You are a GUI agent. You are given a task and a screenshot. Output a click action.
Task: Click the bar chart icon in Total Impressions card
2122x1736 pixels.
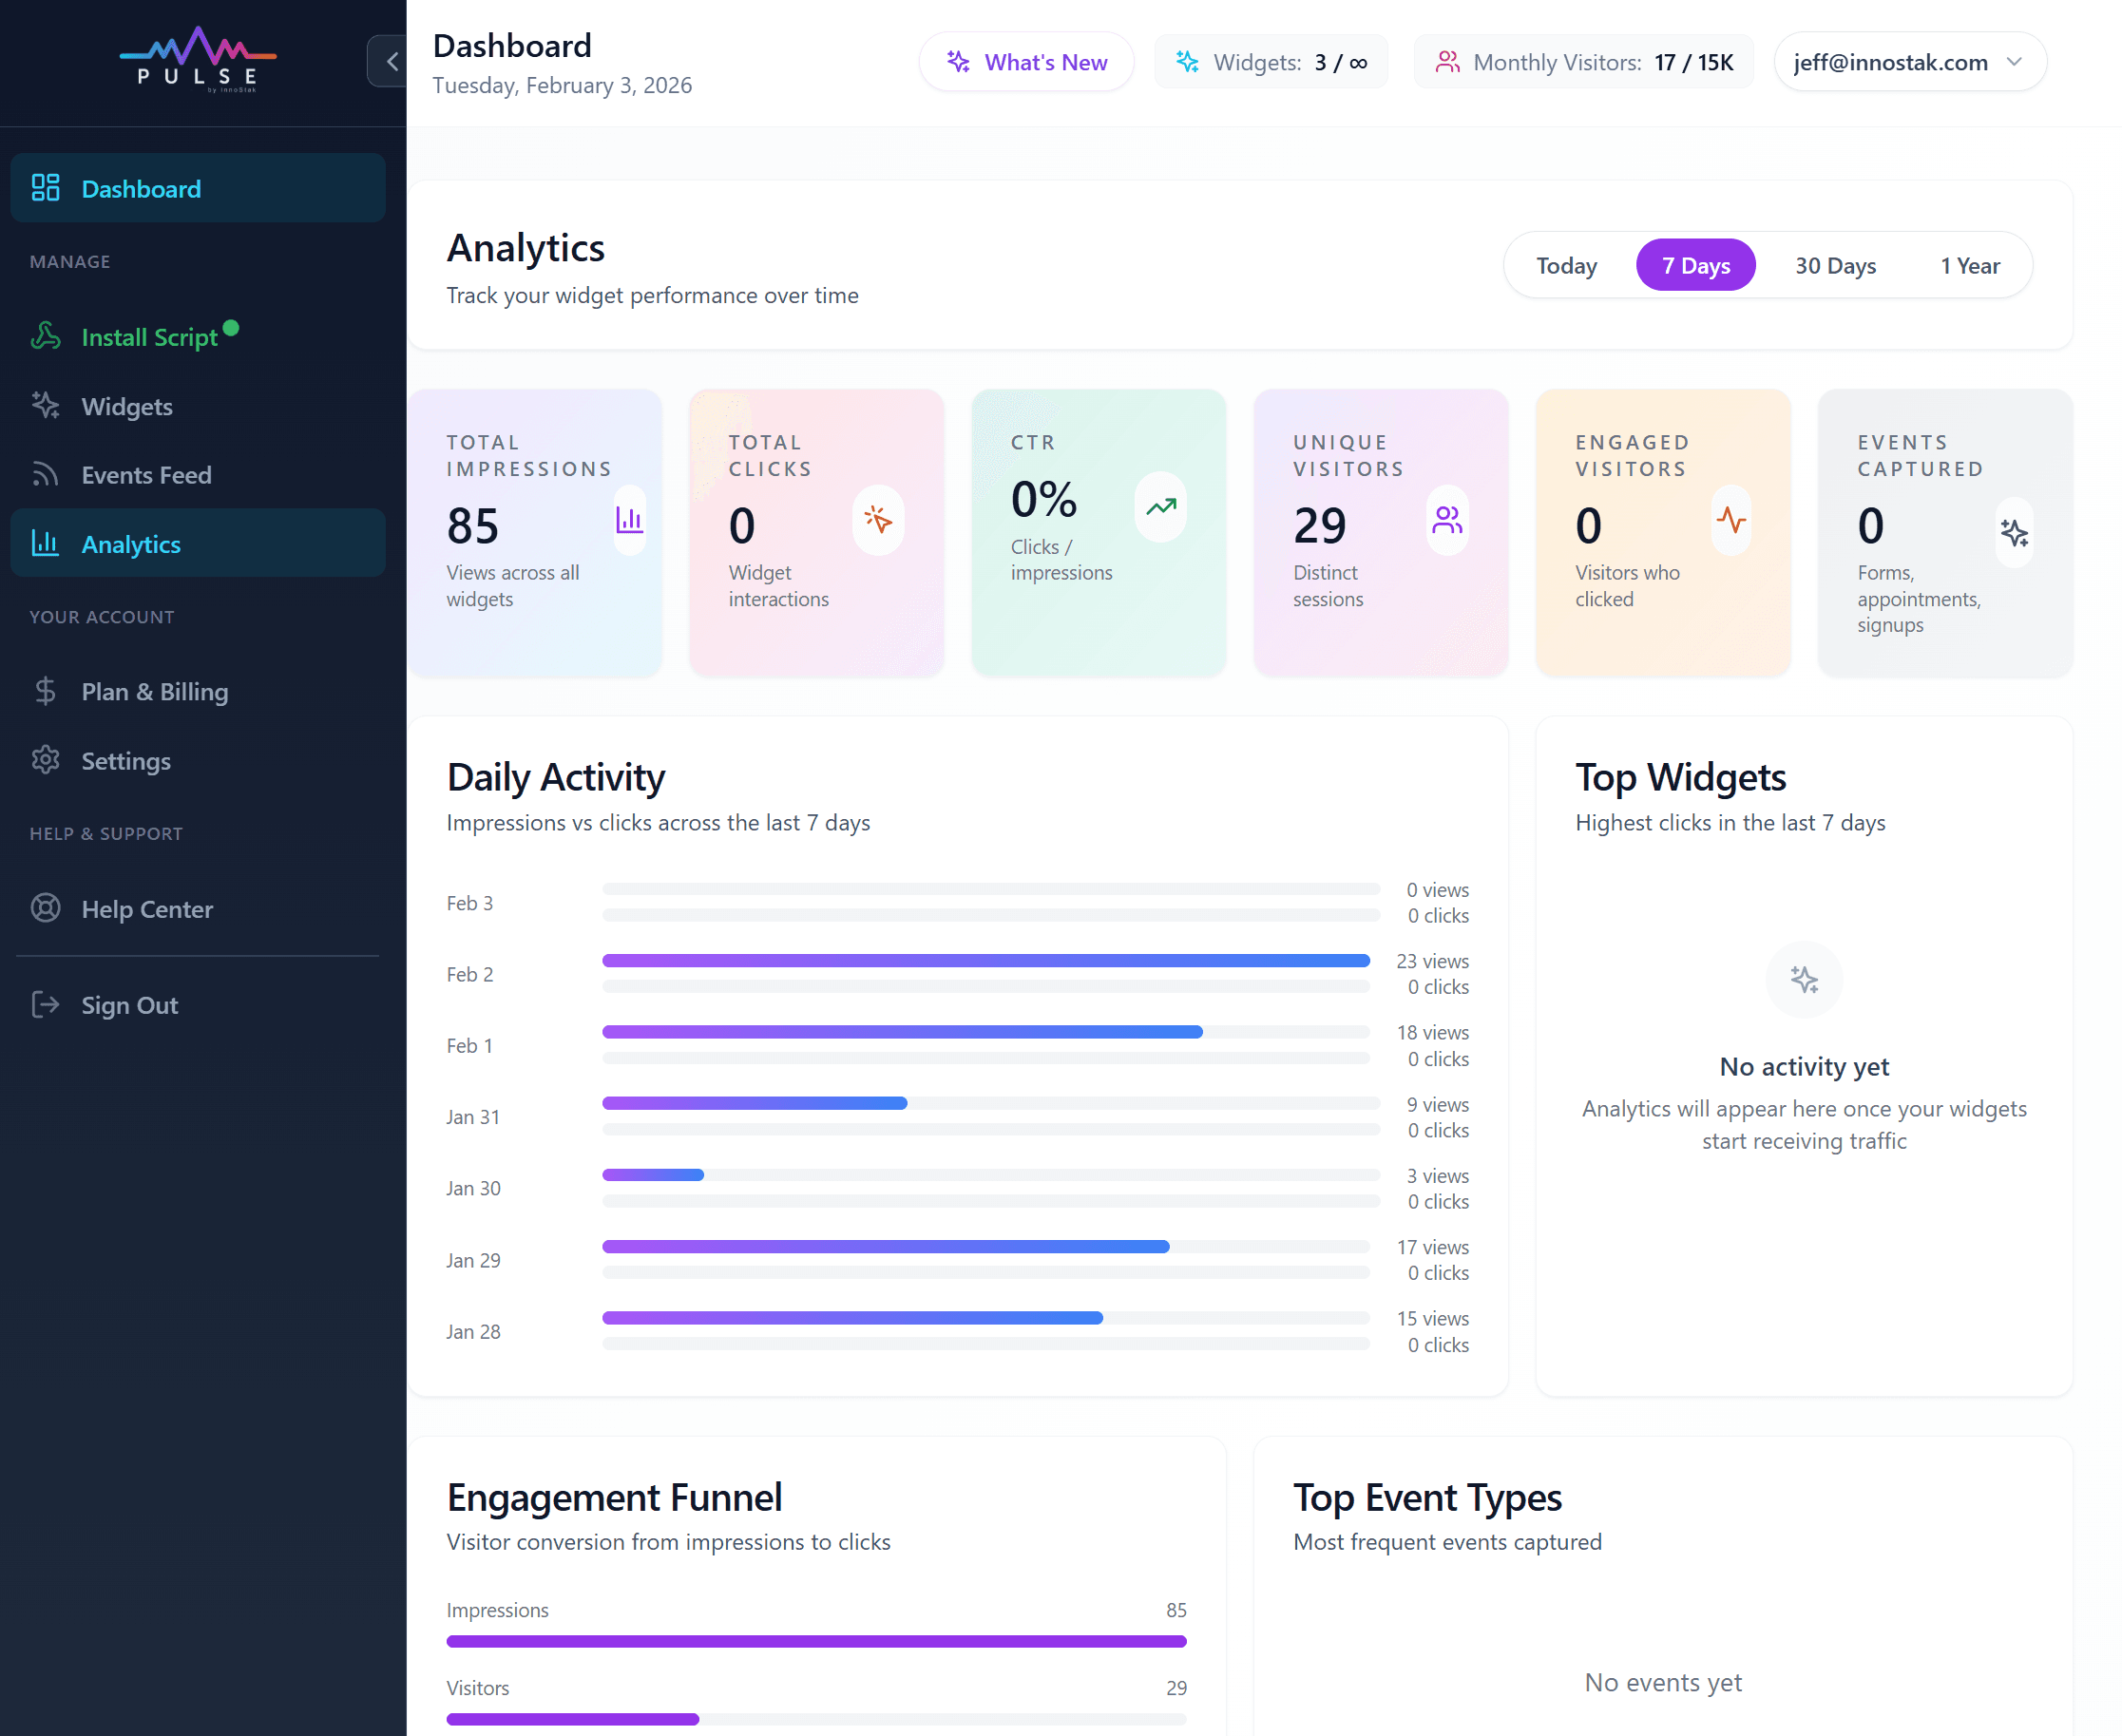629,520
